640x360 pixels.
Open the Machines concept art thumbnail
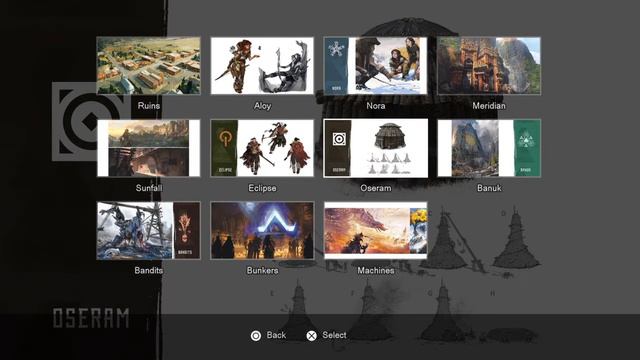(376, 231)
